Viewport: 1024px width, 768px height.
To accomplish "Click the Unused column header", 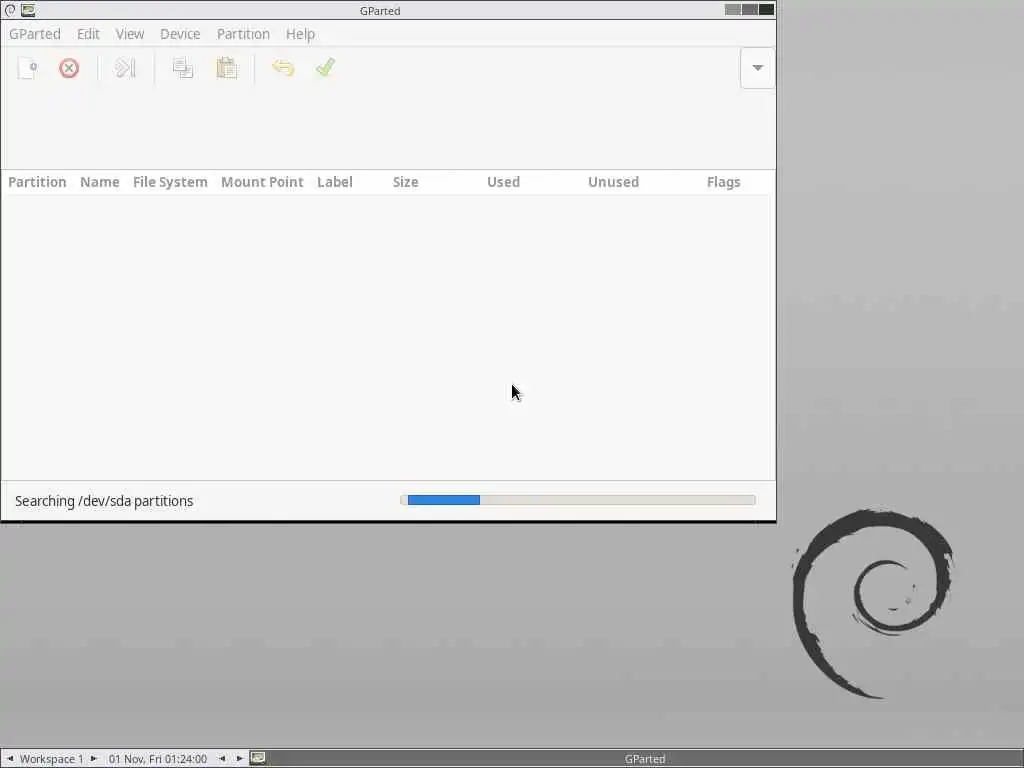I will tap(613, 182).
